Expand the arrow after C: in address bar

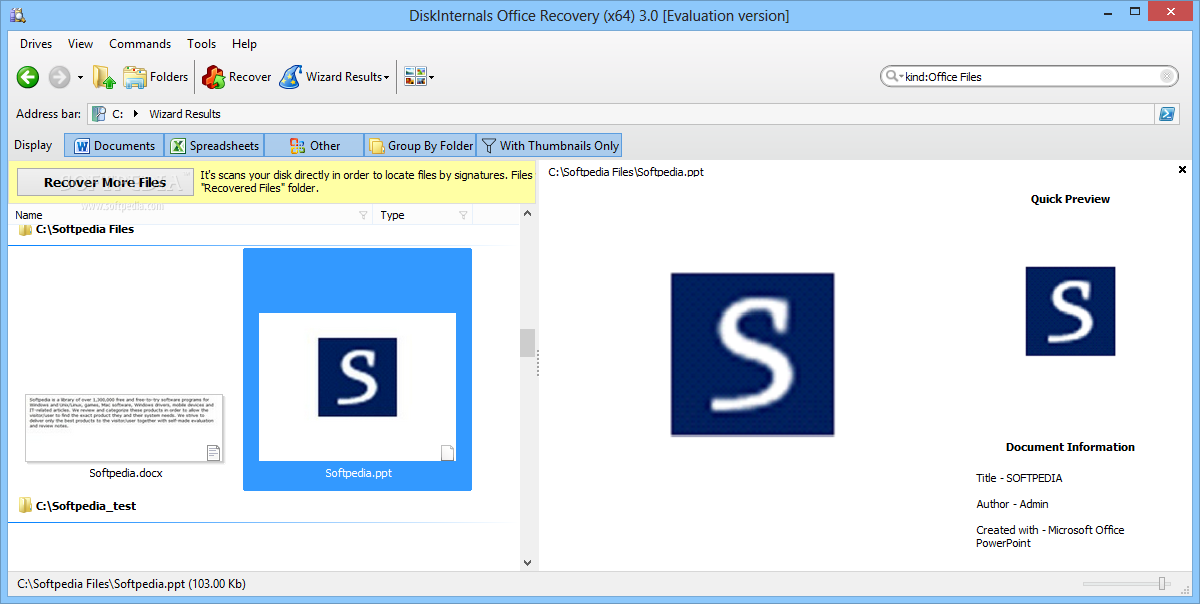click(x=135, y=114)
